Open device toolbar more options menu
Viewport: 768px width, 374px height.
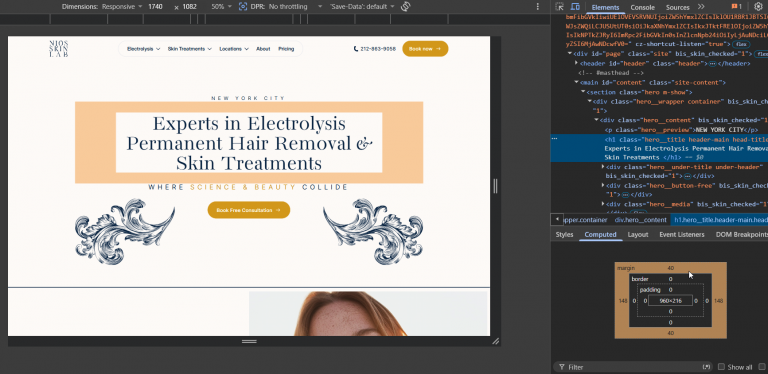point(538,6)
